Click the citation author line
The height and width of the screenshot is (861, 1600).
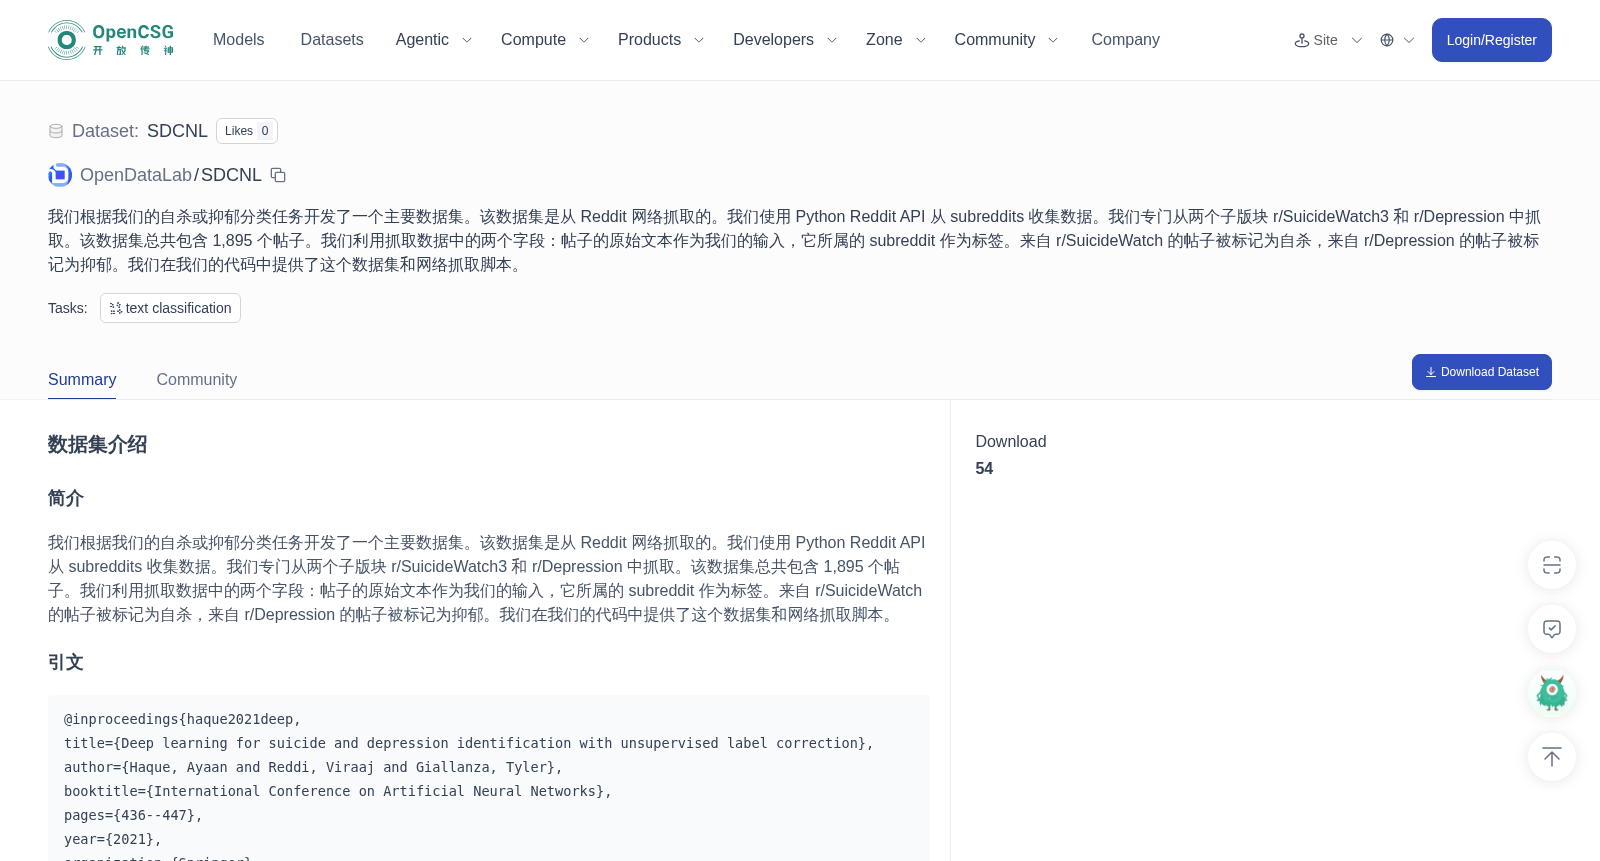(x=313, y=767)
